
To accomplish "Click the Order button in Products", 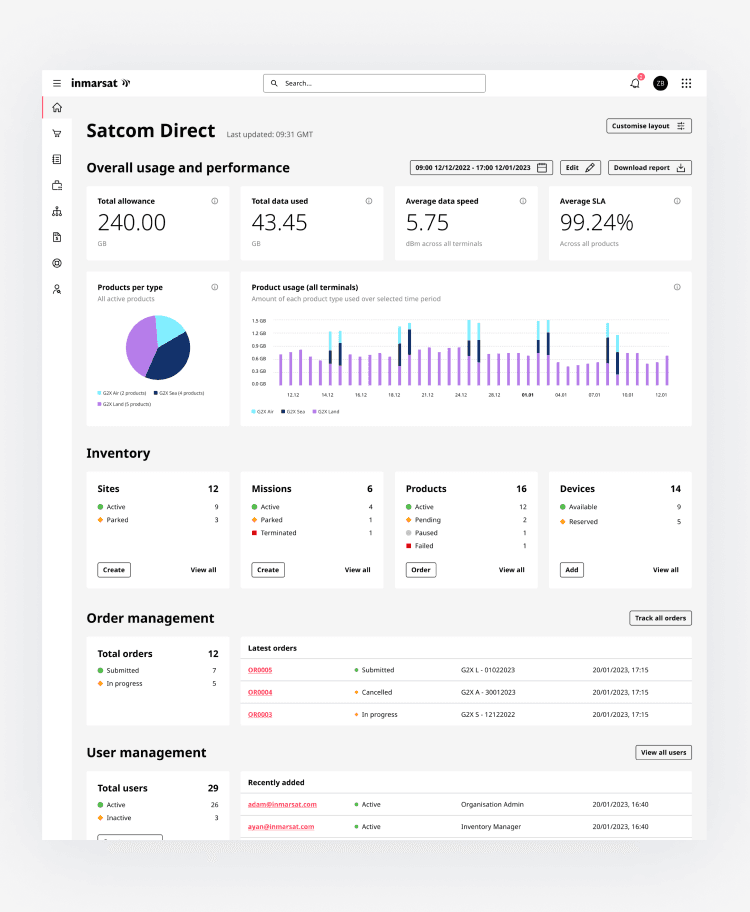I will (421, 570).
